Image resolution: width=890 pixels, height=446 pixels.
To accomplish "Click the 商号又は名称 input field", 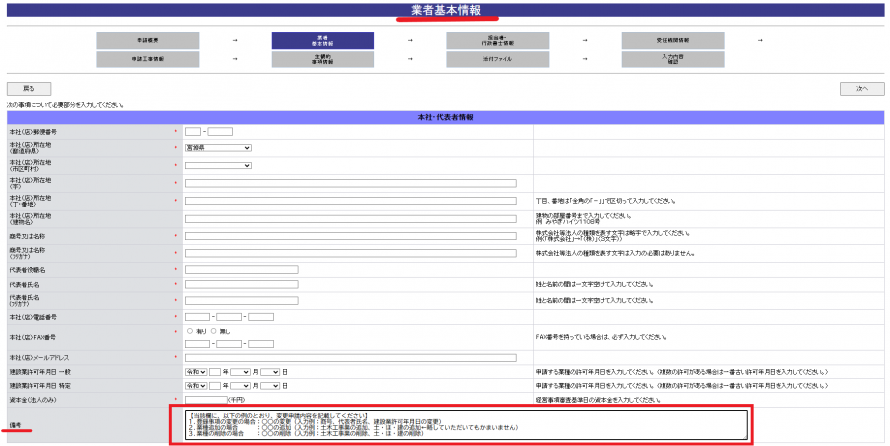I will click(x=351, y=235).
